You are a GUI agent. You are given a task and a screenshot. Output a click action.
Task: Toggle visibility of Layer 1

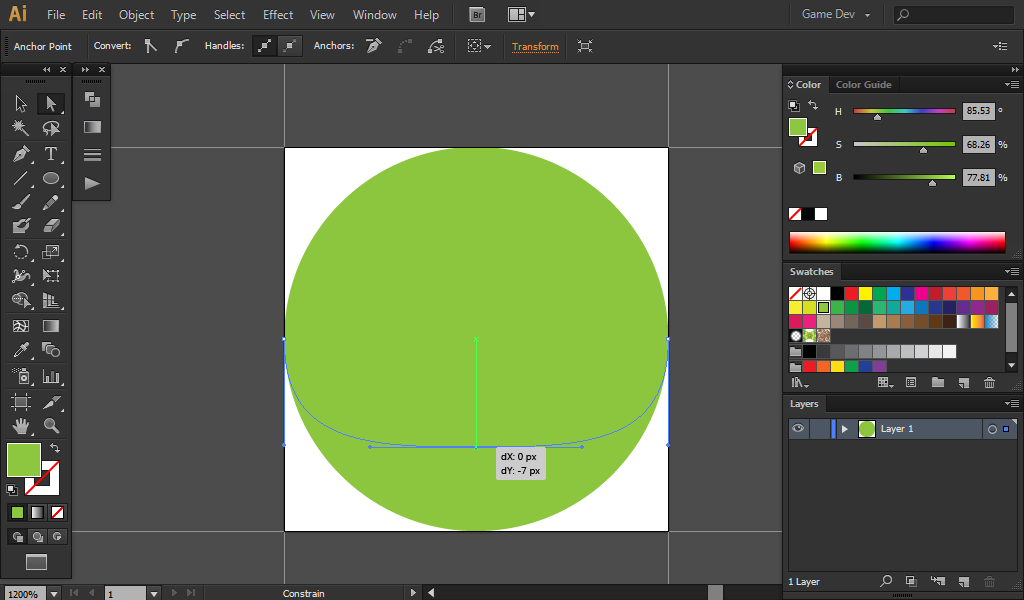pos(798,429)
